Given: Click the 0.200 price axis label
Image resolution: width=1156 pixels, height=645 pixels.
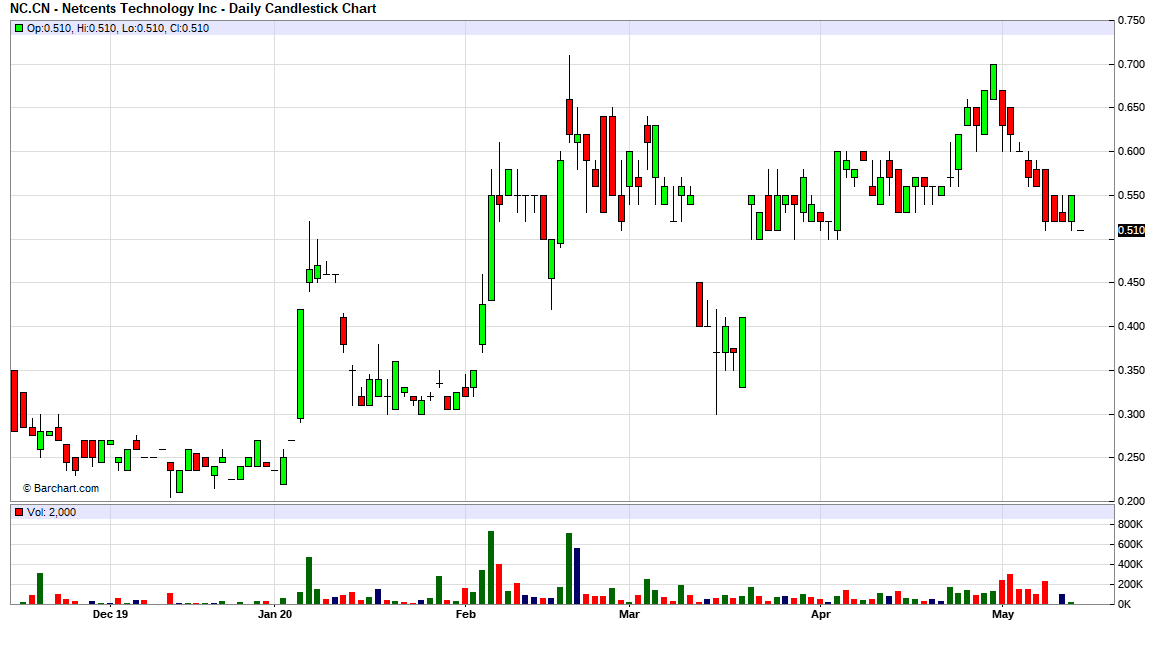Looking at the screenshot, I should 1132,501.
